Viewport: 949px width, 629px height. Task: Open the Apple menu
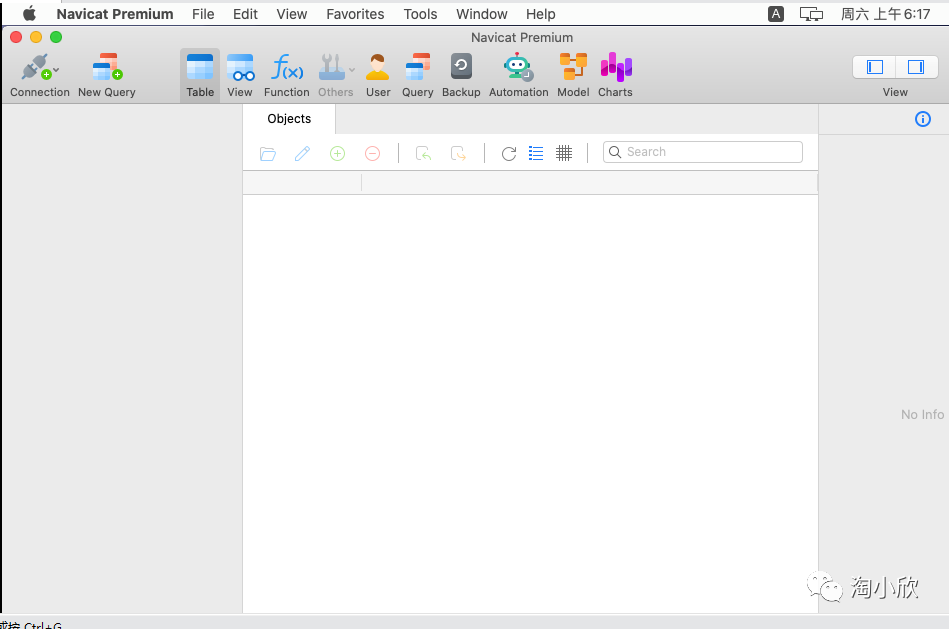29,13
